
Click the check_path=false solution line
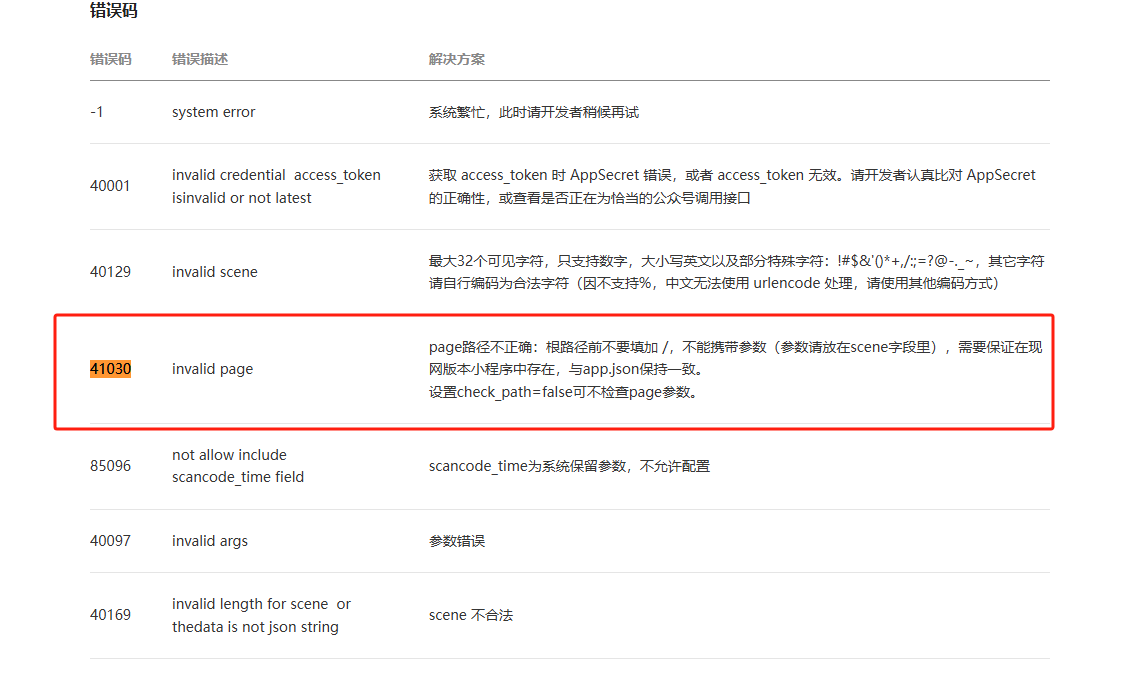click(564, 392)
